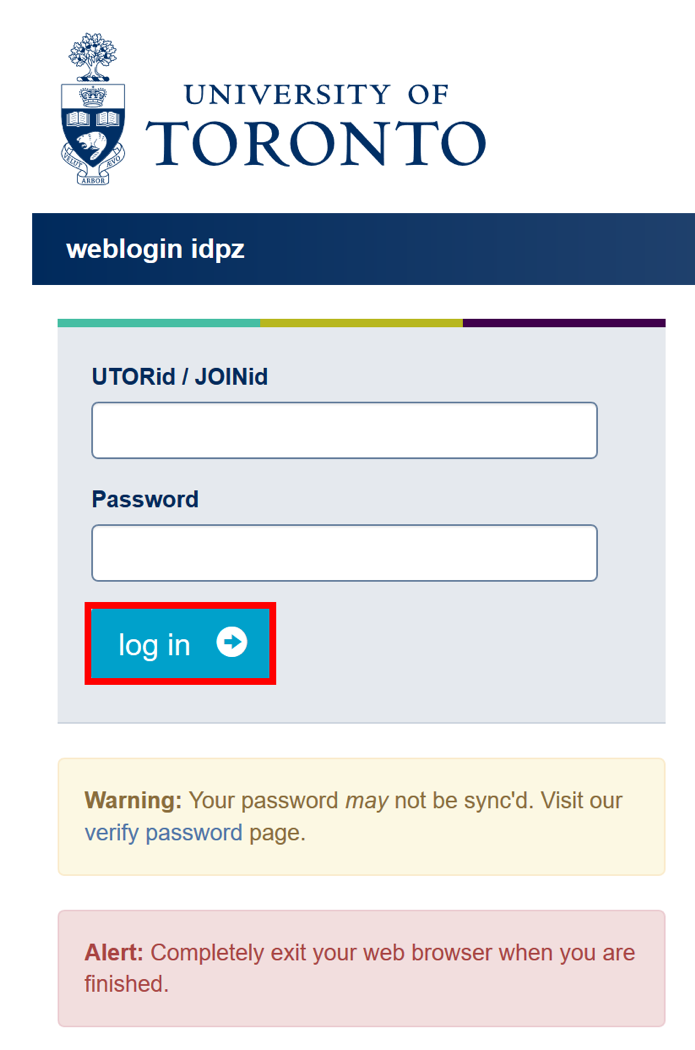Screen dimensions: 695x1050
Task: Click the weblogin idpz header title
Action: (x=155, y=249)
